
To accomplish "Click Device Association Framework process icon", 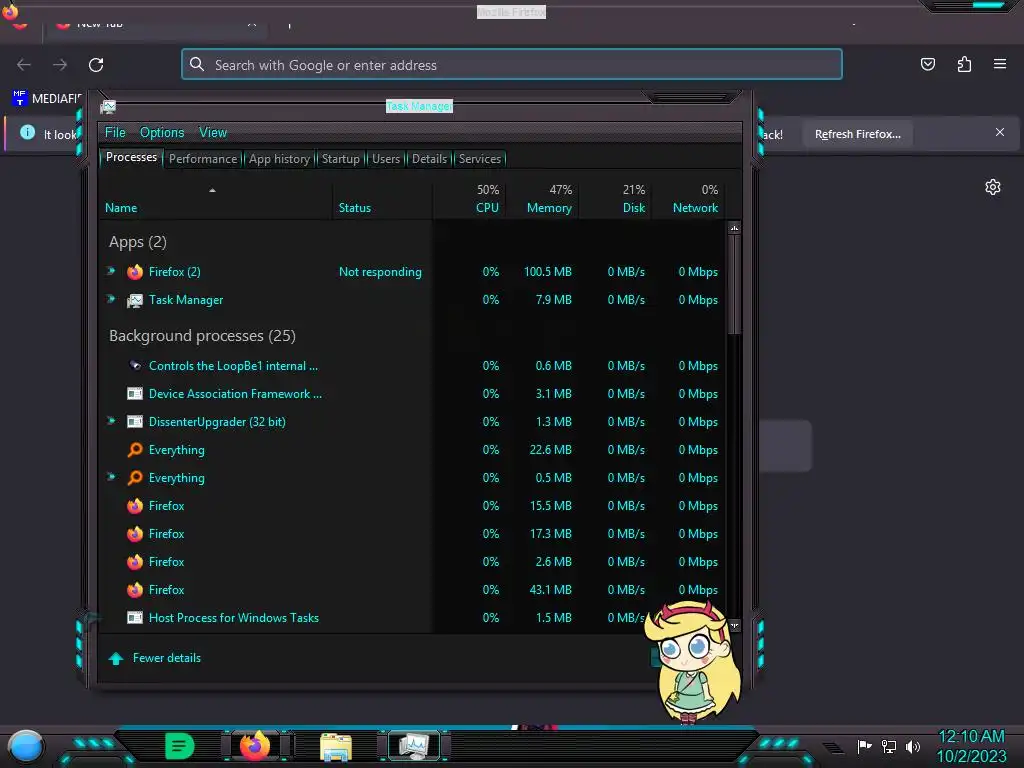I will coord(135,394).
